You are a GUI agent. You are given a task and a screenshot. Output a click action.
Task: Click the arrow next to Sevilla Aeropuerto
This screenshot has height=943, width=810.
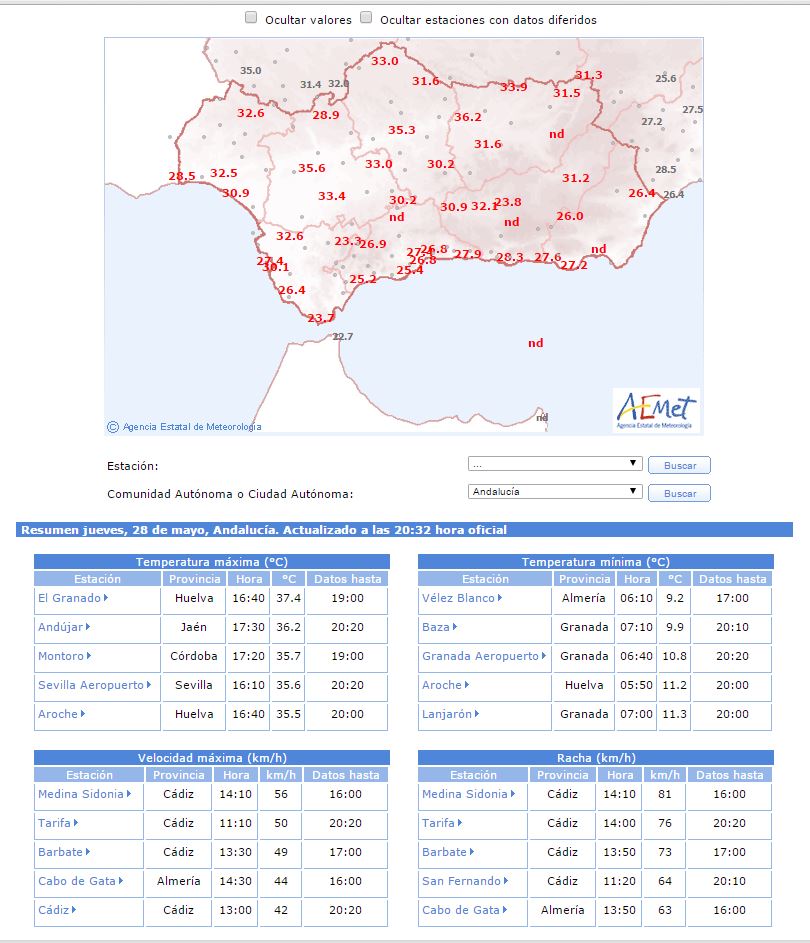149,684
